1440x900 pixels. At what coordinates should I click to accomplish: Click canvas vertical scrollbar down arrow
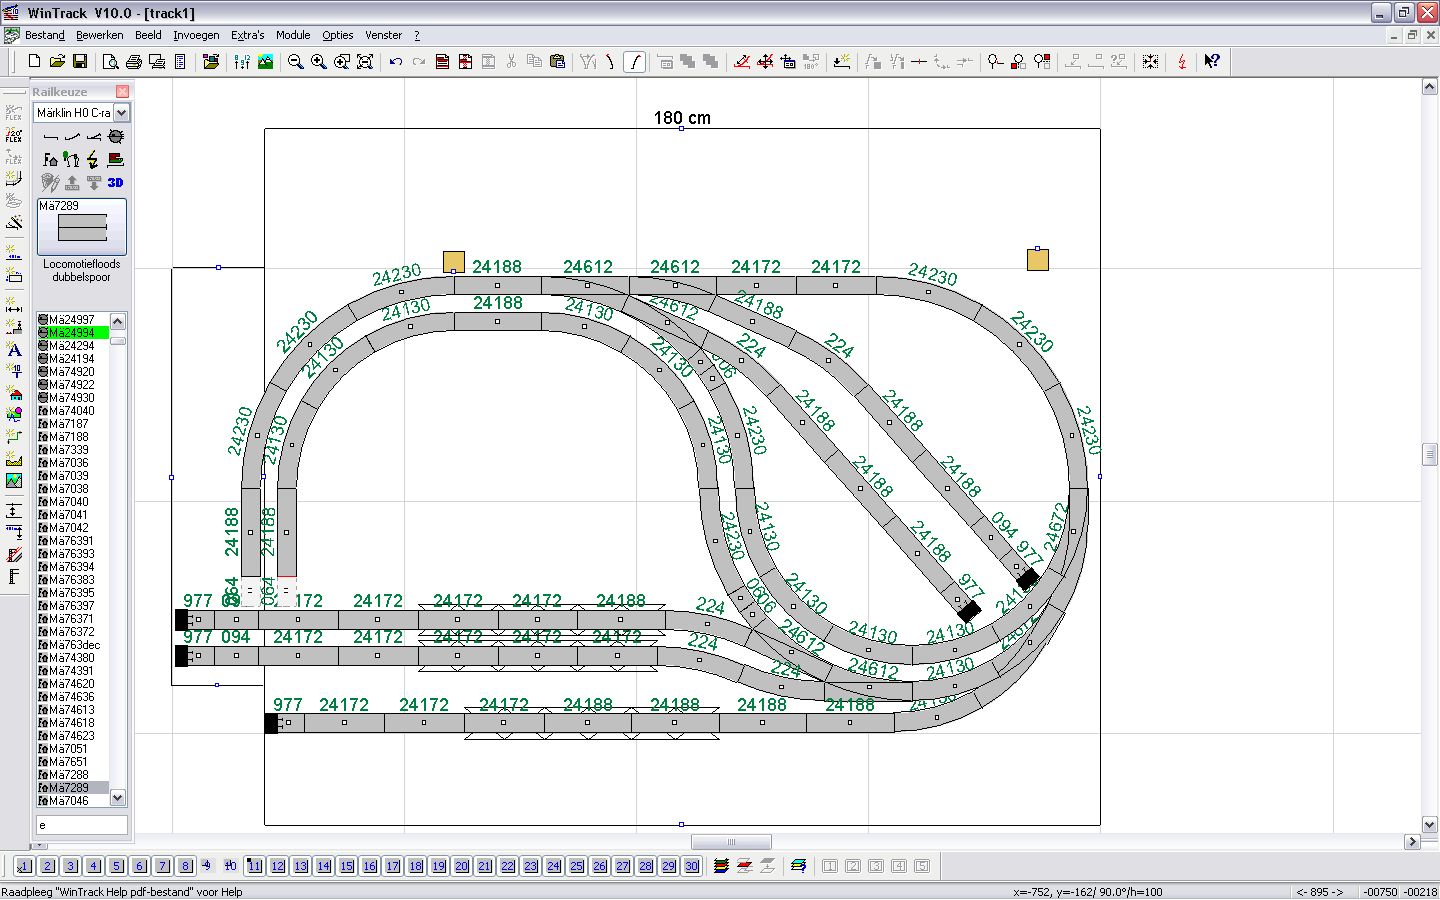[x=1429, y=825]
